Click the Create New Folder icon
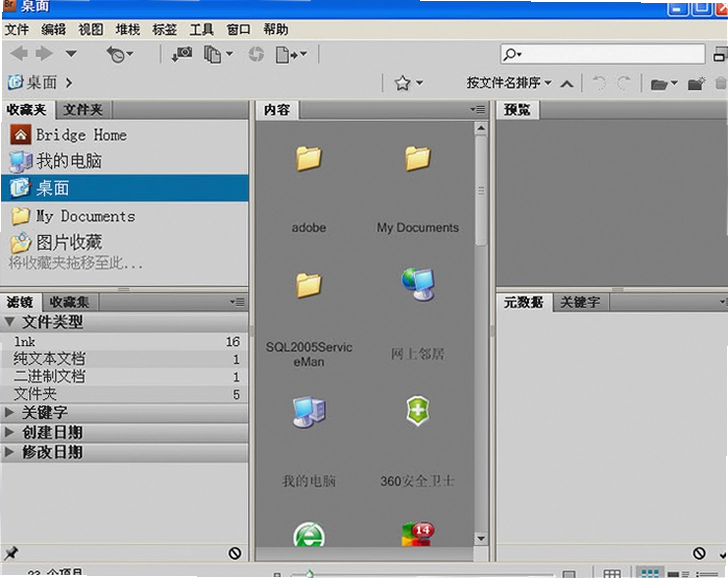 [696, 84]
